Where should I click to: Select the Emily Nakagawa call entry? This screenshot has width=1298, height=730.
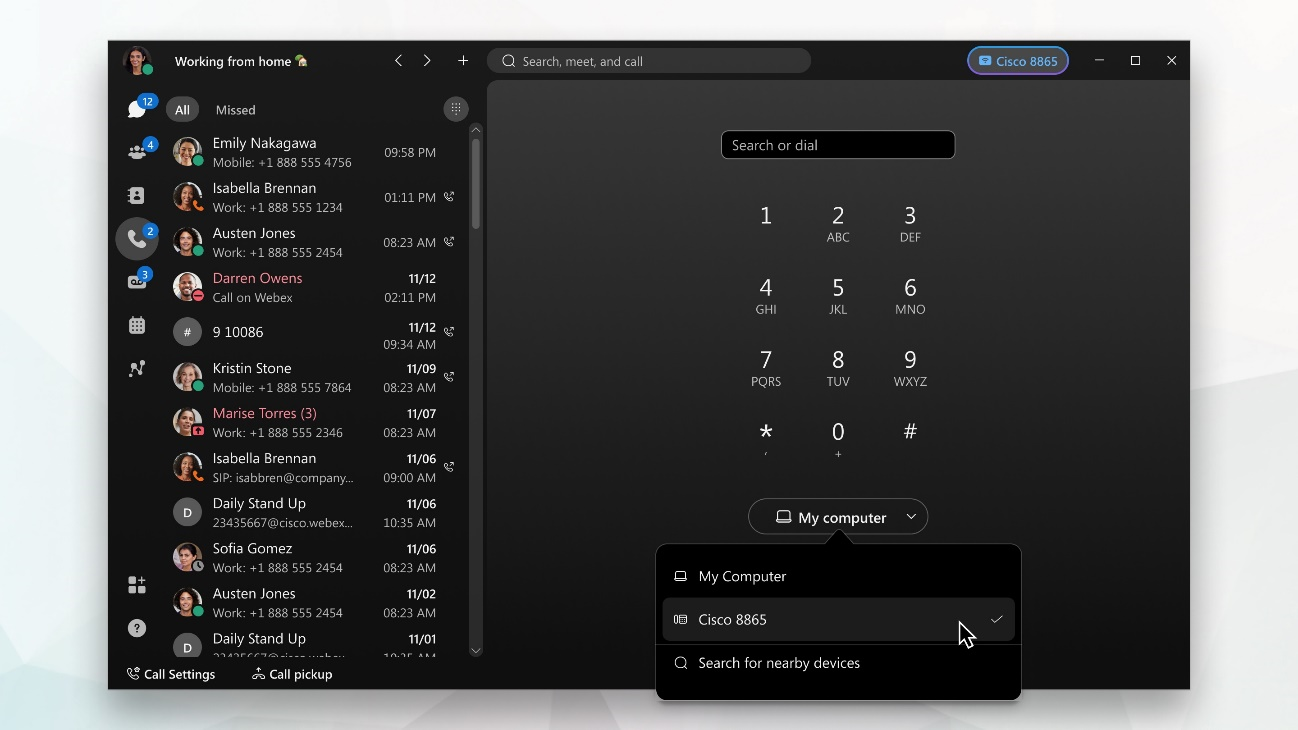[x=315, y=152]
